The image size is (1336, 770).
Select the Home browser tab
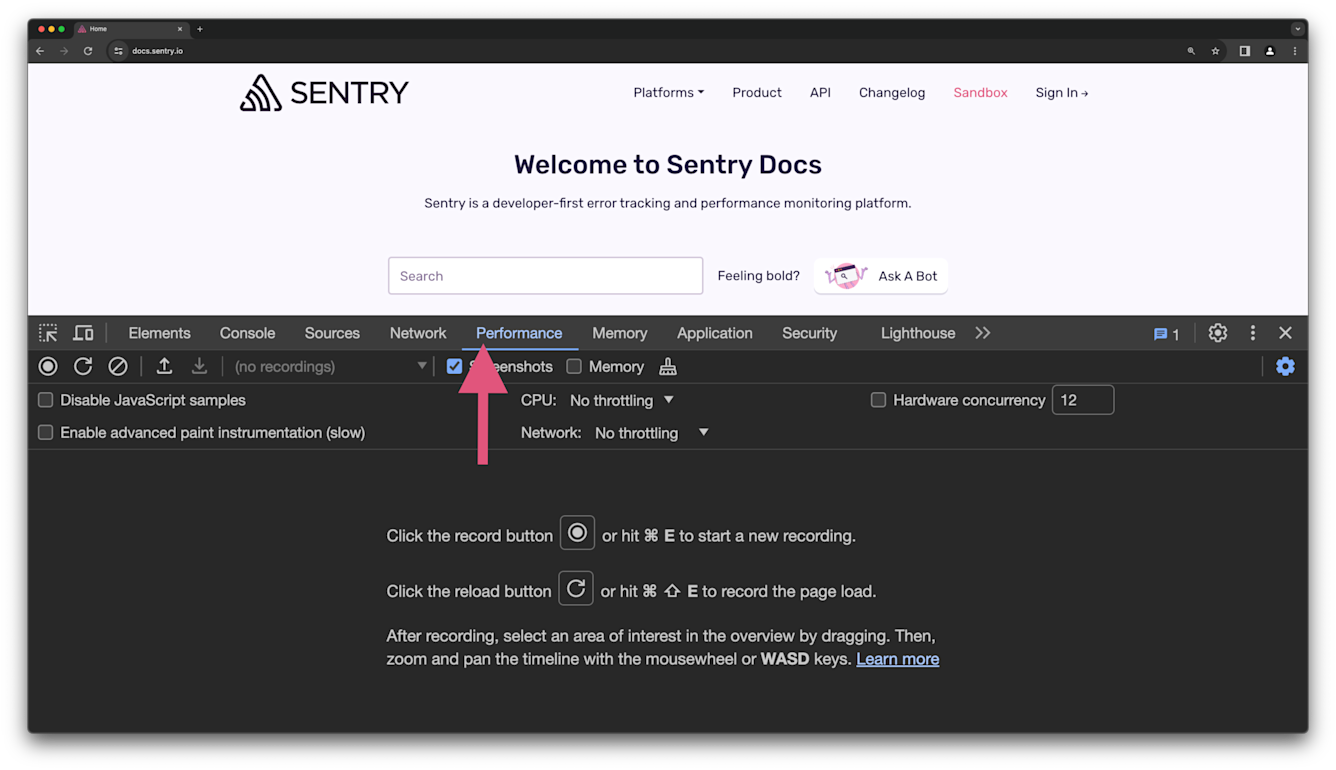tap(130, 29)
